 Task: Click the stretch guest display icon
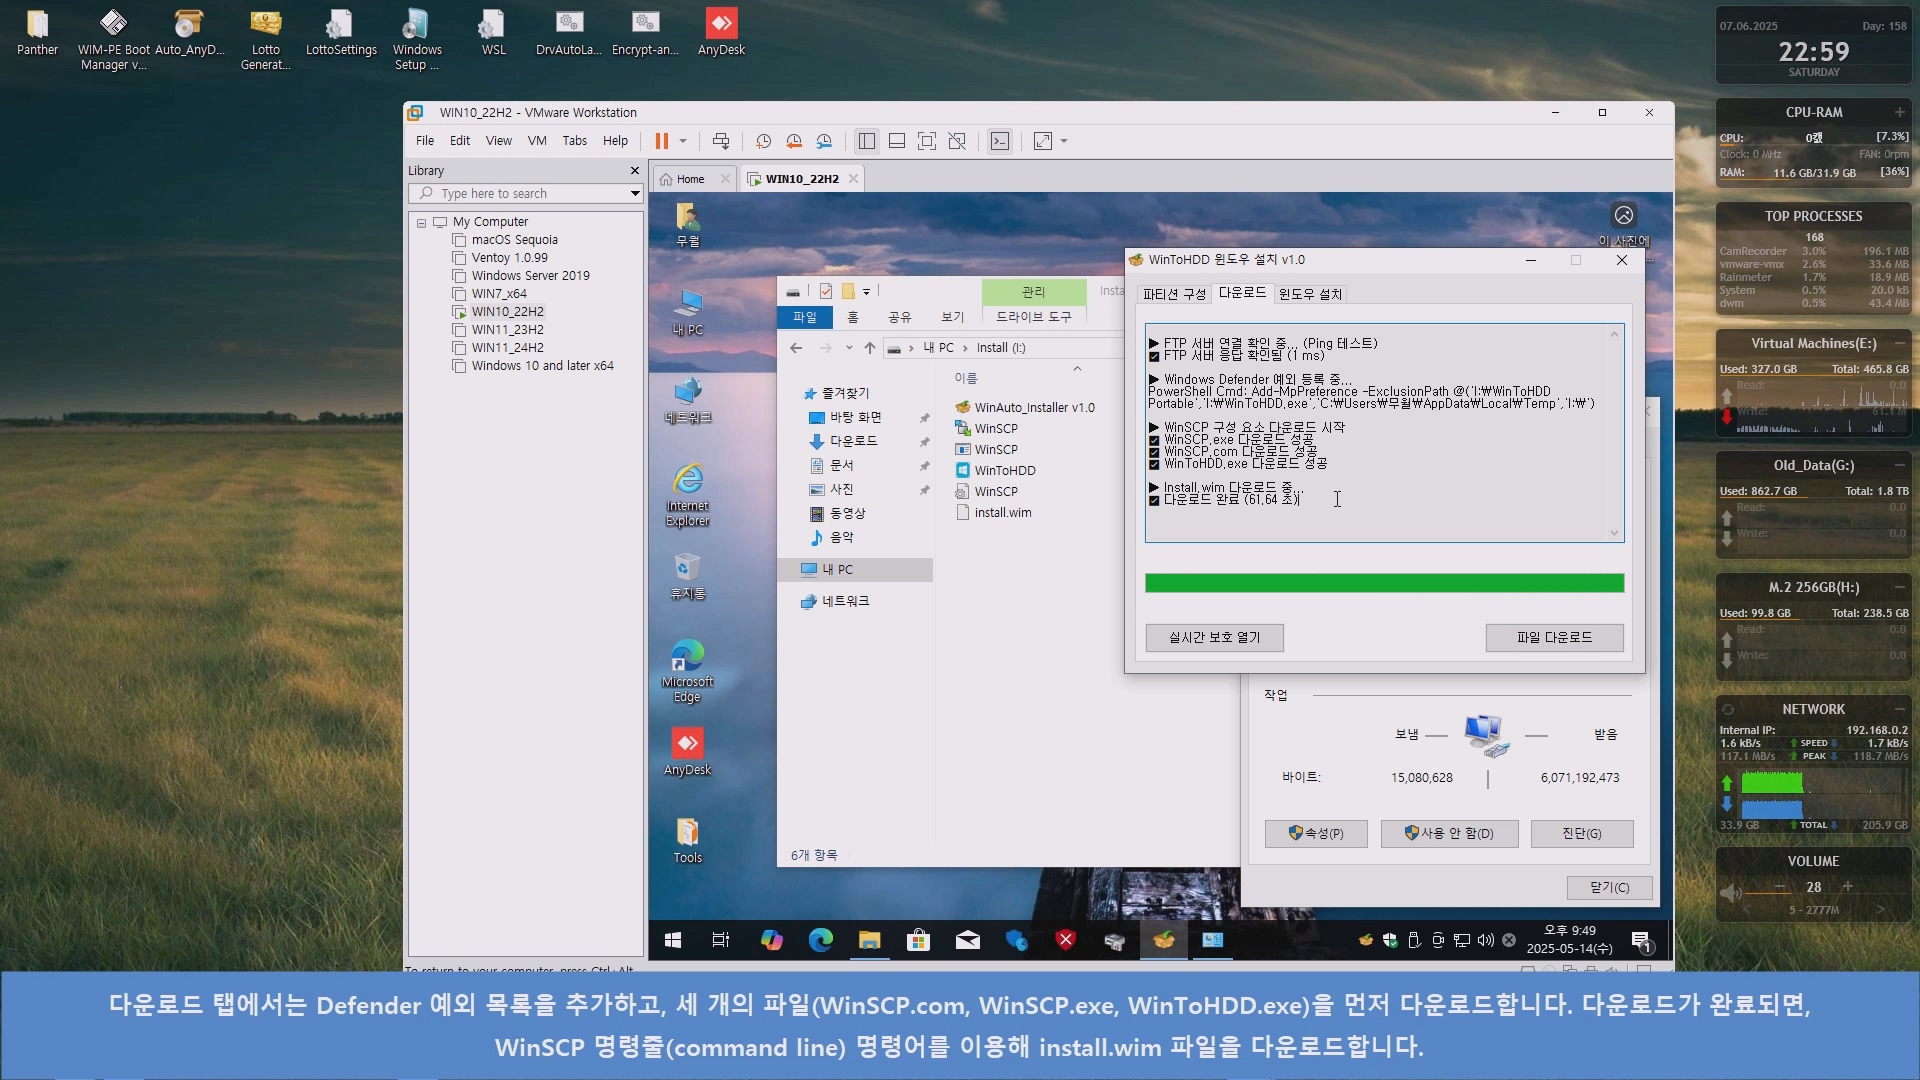click(x=1043, y=141)
